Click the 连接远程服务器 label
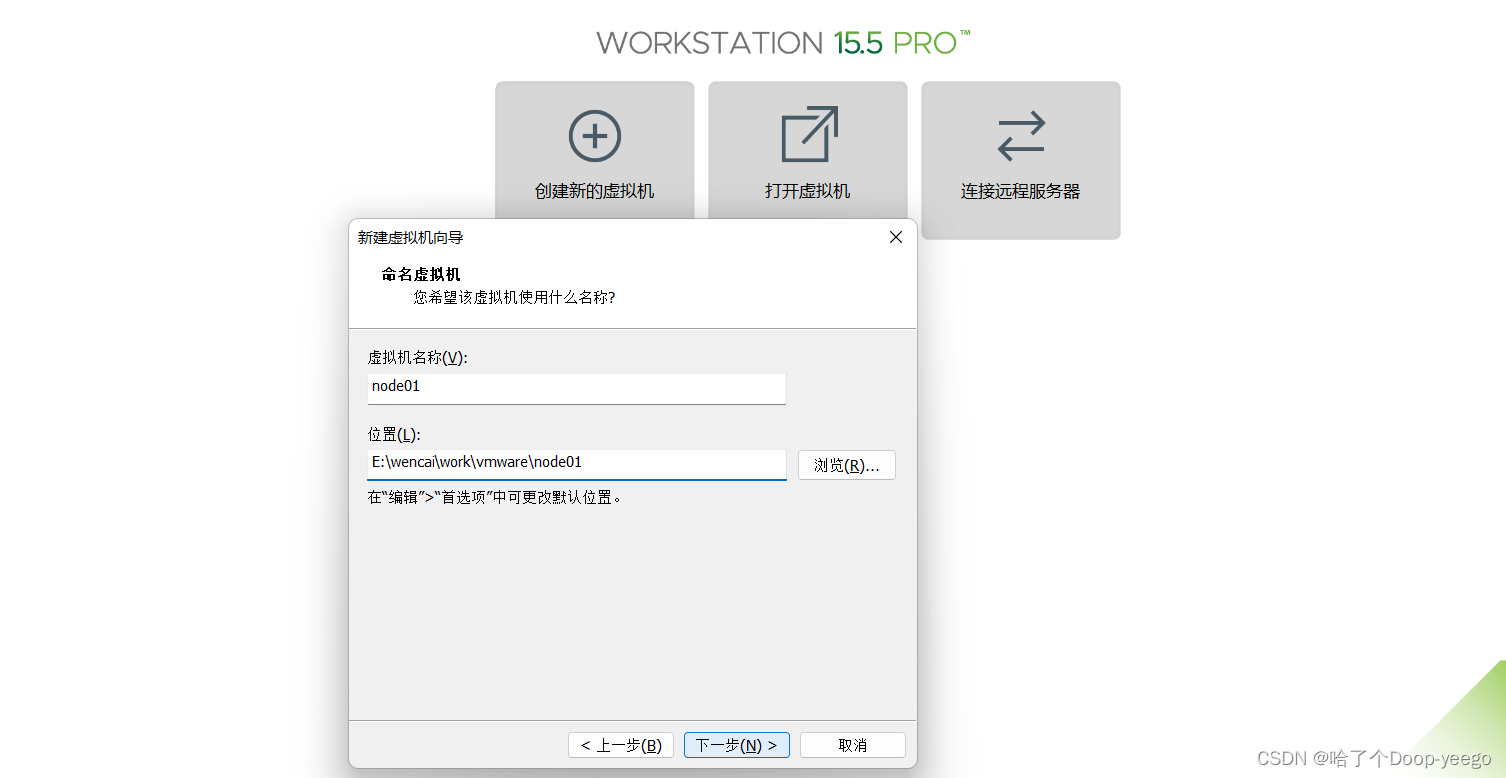This screenshot has height=778, width=1506. (1021, 191)
